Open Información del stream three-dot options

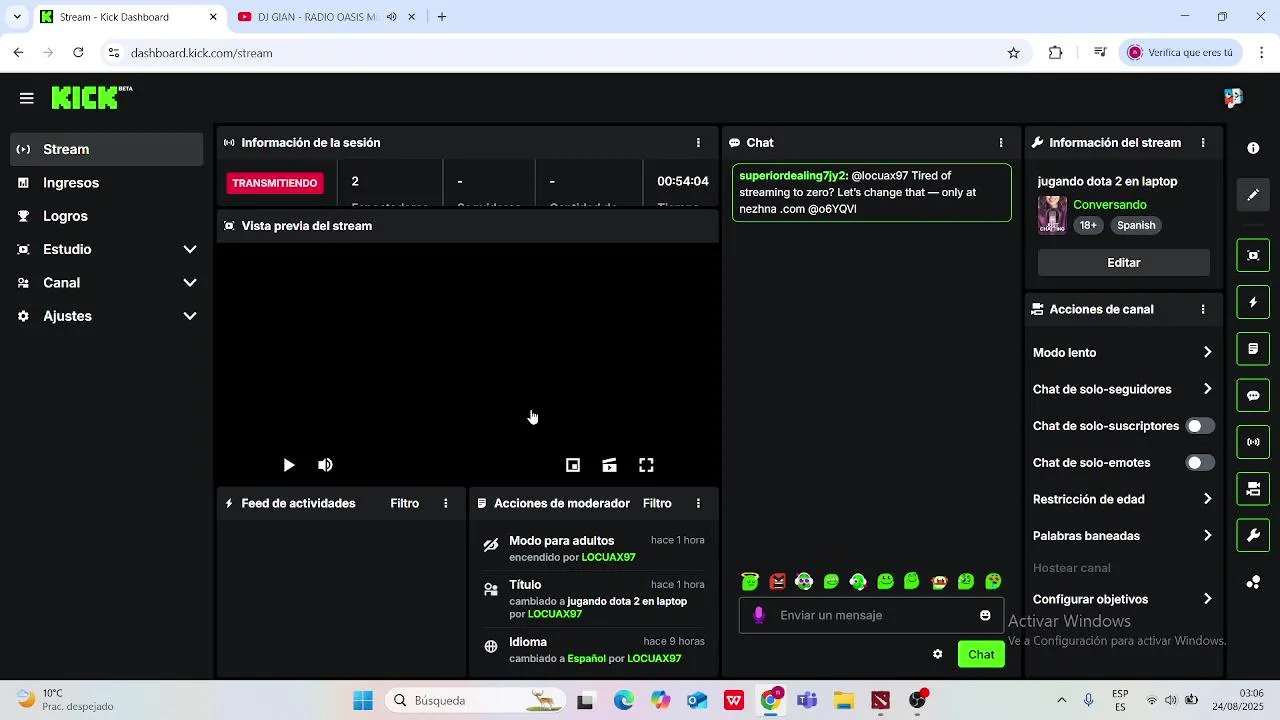(x=1203, y=143)
